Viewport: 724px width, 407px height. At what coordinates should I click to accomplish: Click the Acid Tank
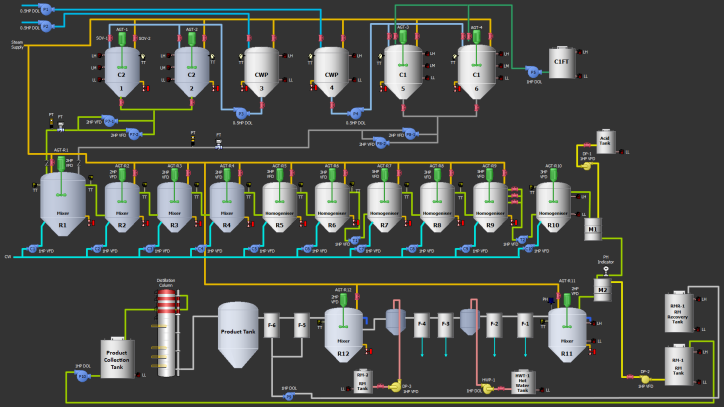(604, 139)
